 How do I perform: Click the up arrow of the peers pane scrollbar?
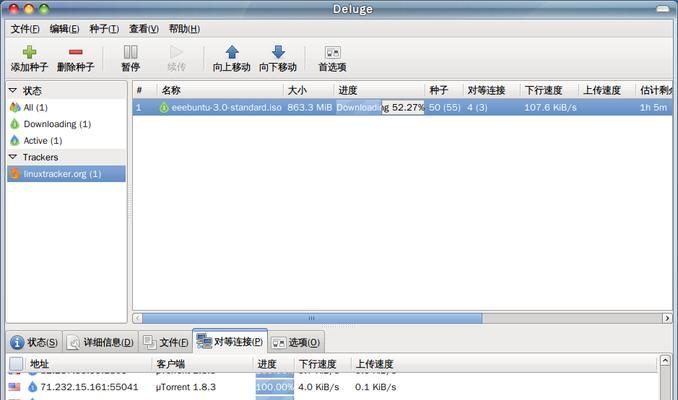[665, 360]
